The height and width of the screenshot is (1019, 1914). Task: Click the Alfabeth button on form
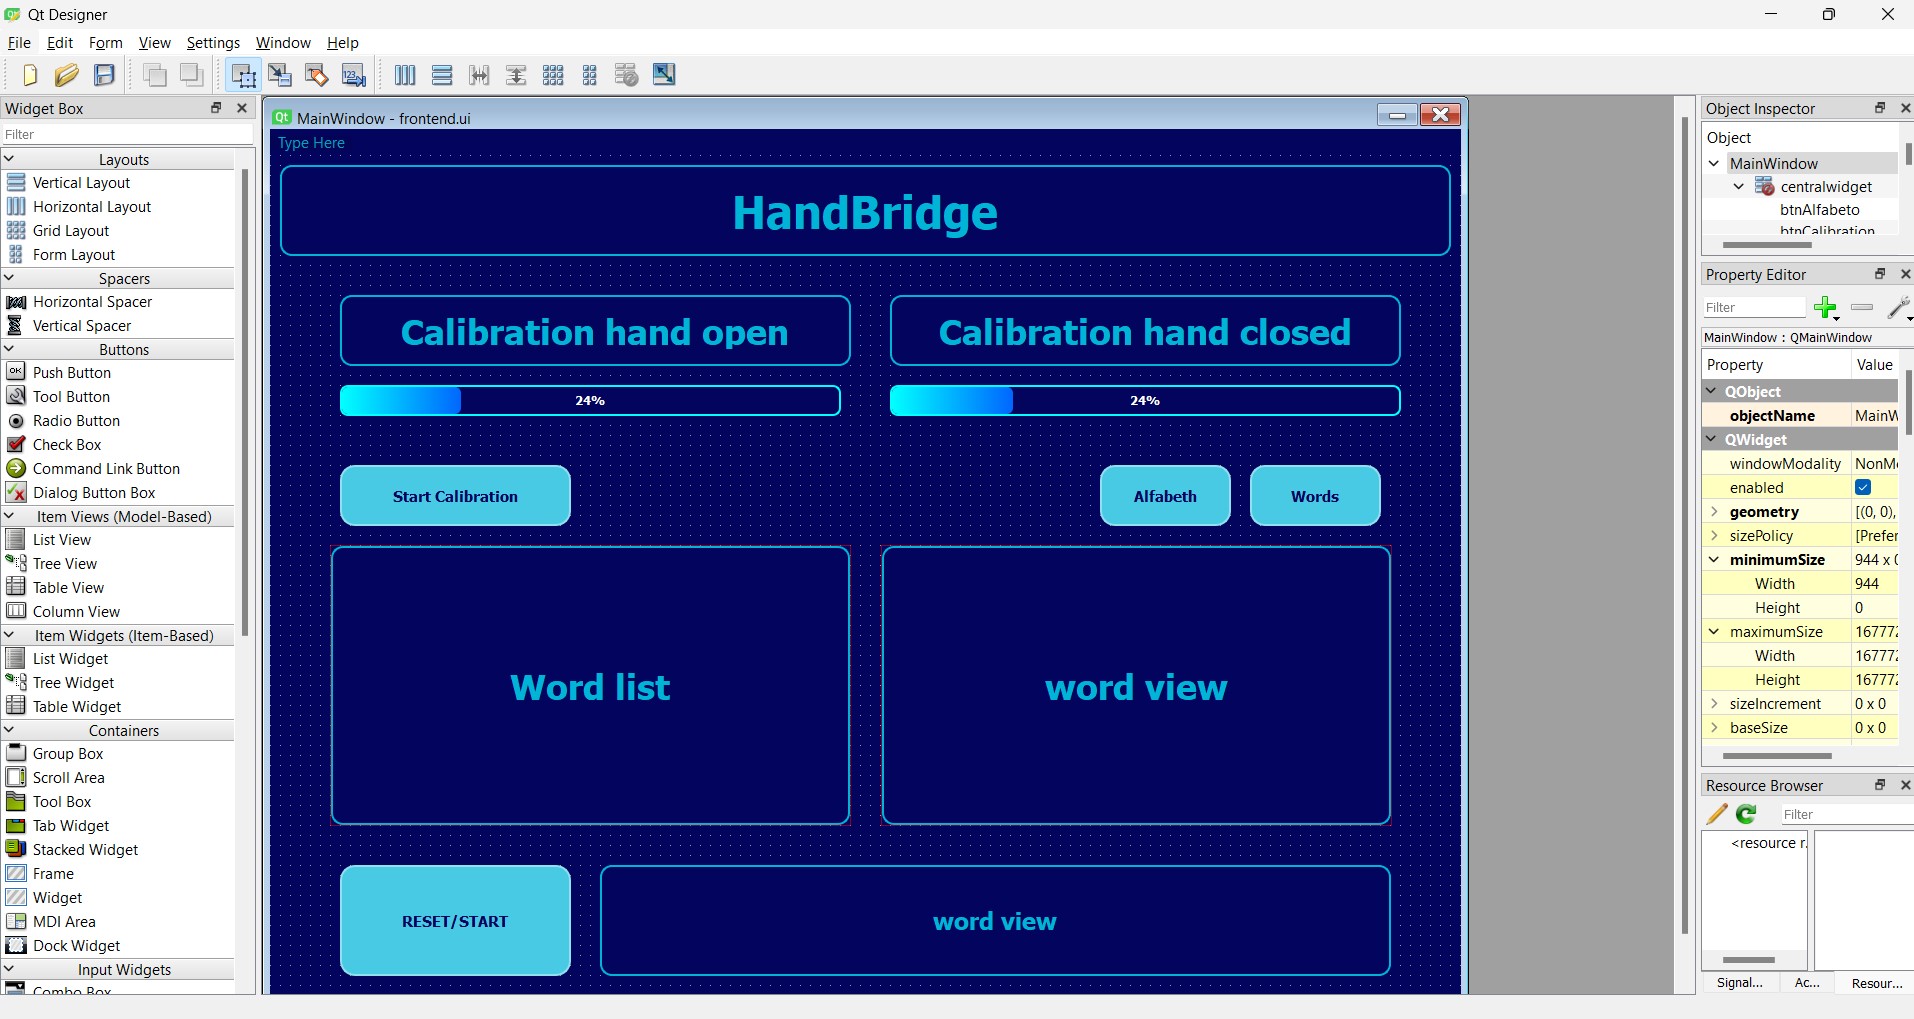1165,496
